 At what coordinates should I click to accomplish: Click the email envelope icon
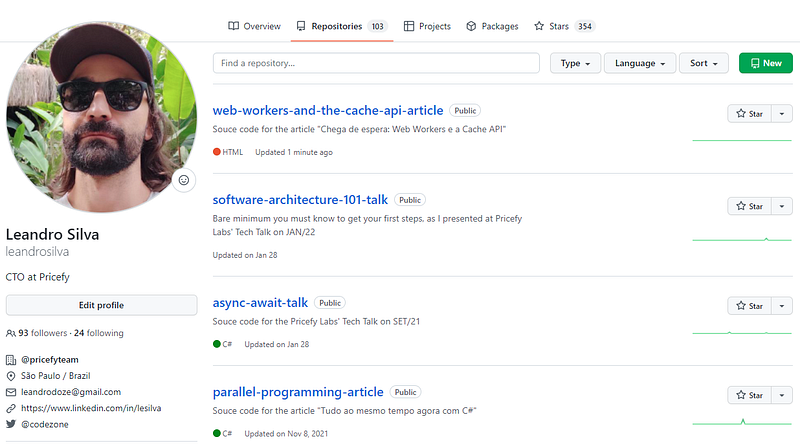coord(11,392)
